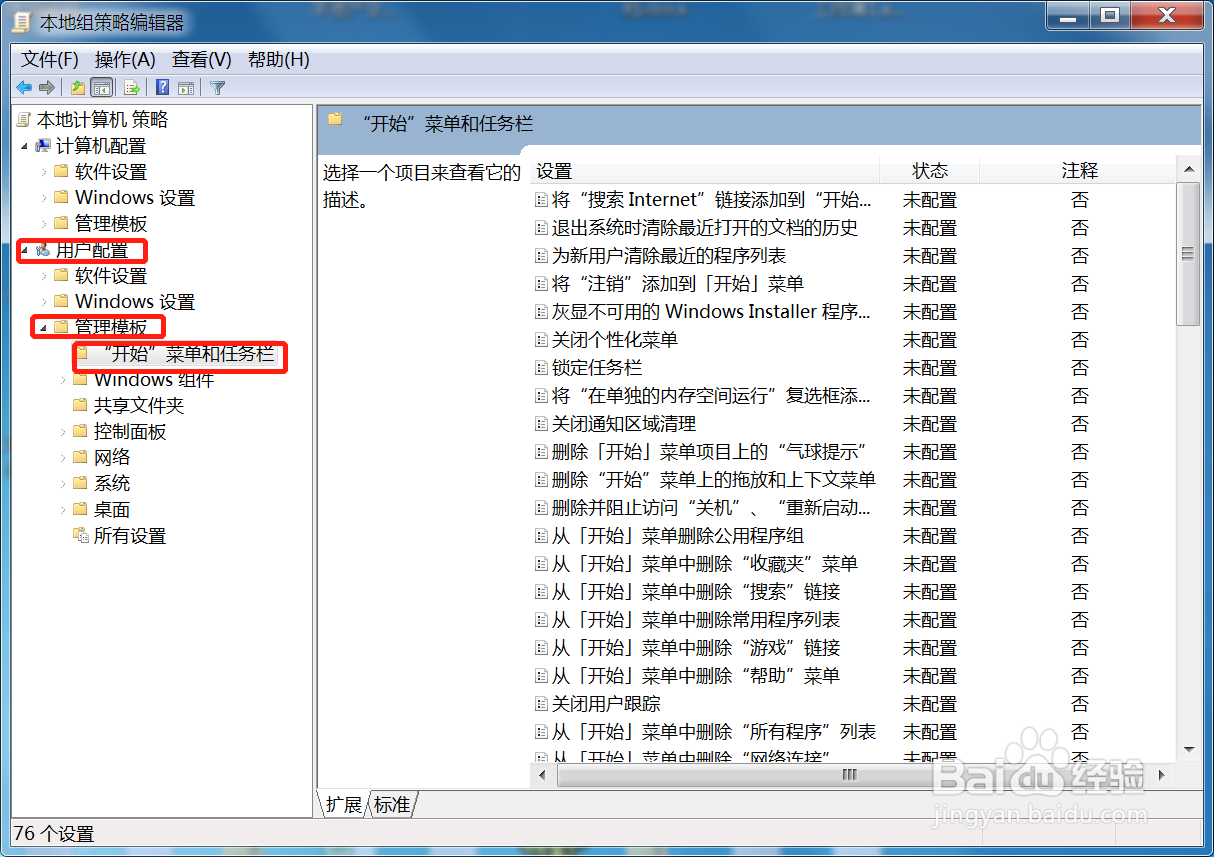This screenshot has width=1214, height=857.
Task: Click the Back navigation arrow
Action: (x=23, y=87)
